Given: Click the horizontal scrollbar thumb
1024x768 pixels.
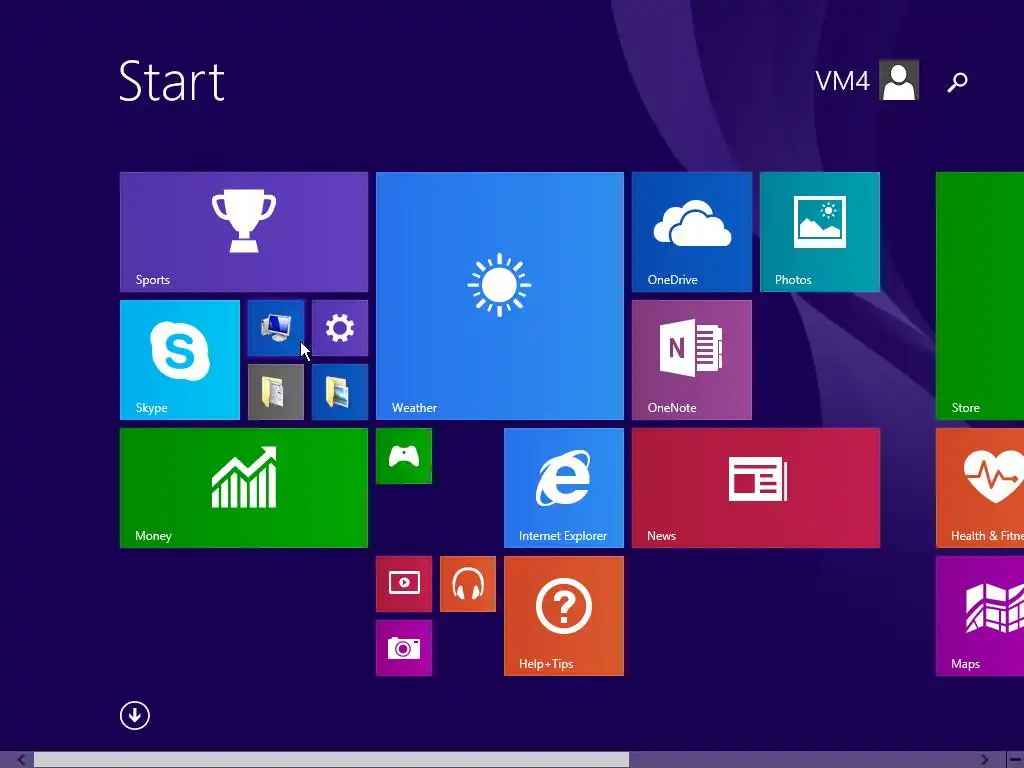Looking at the screenshot, I should 331,760.
